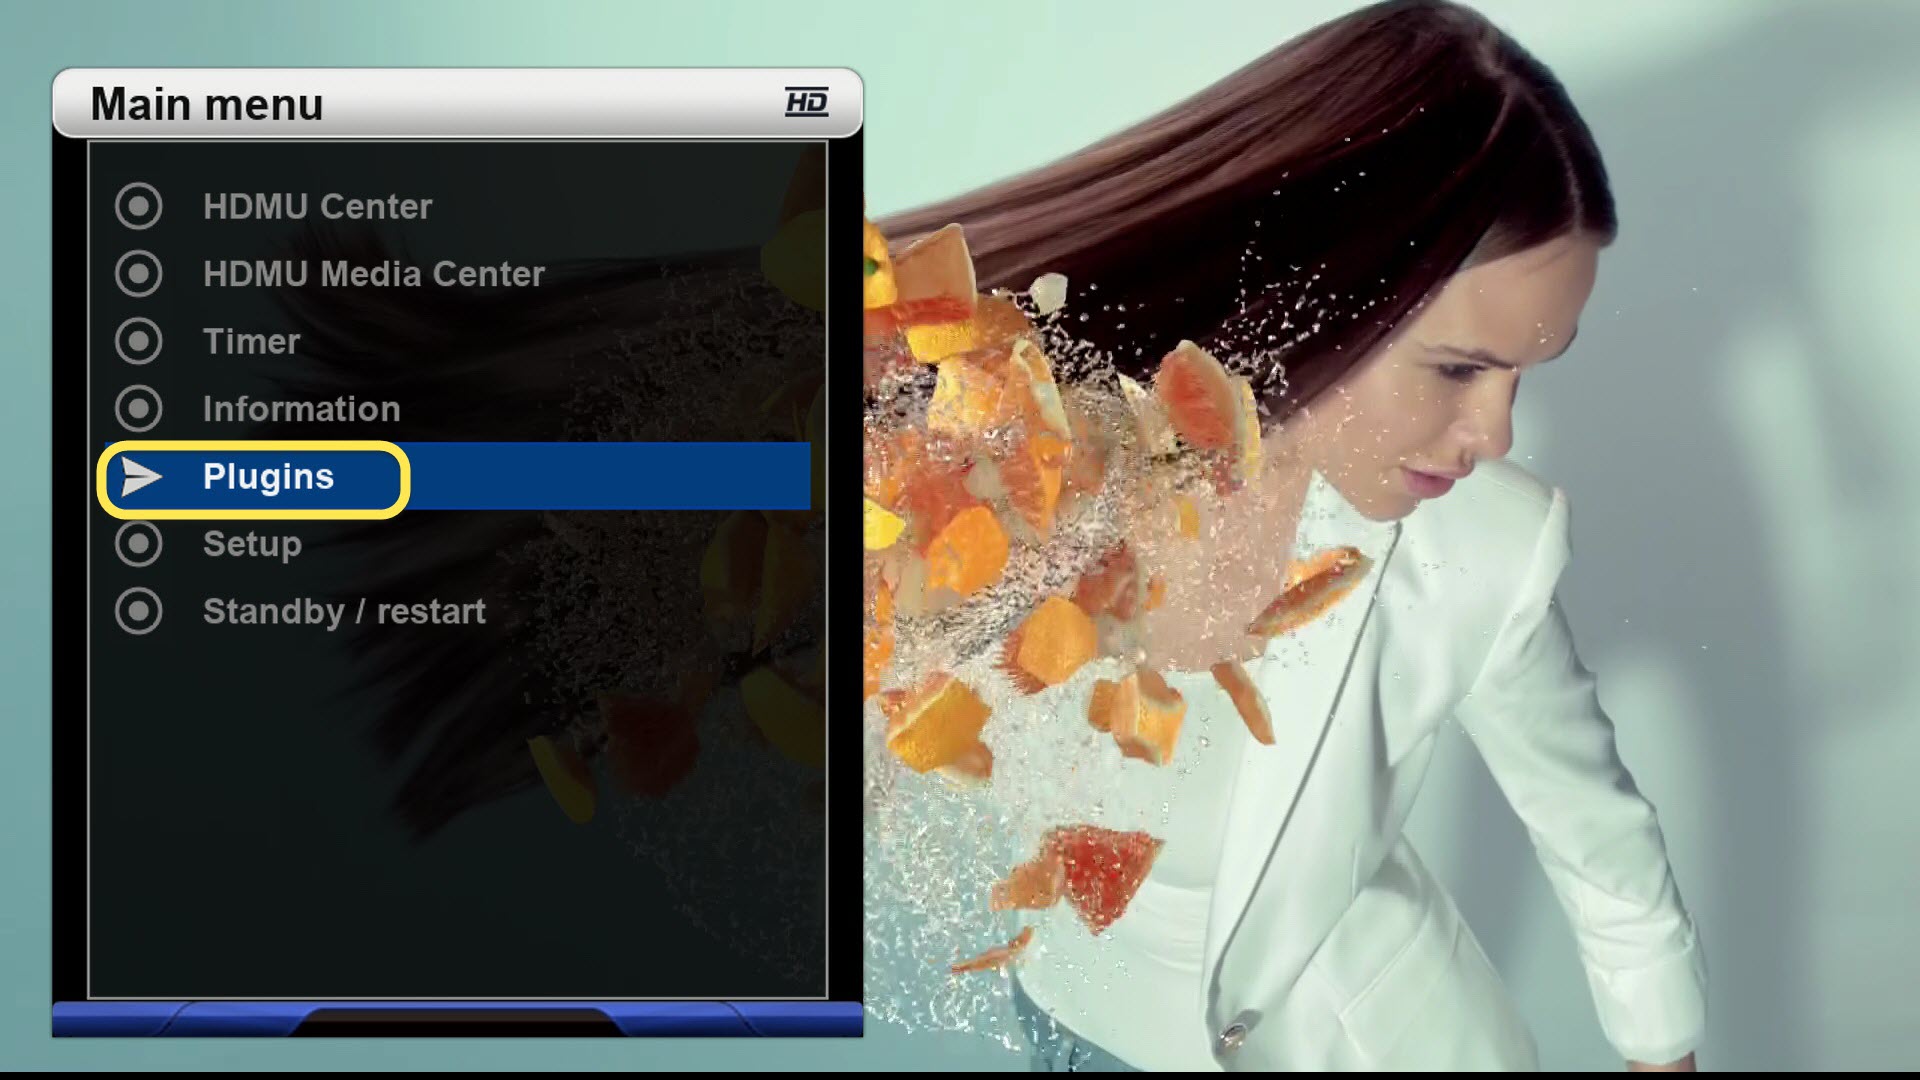Choose Information from the main menu

point(458,408)
